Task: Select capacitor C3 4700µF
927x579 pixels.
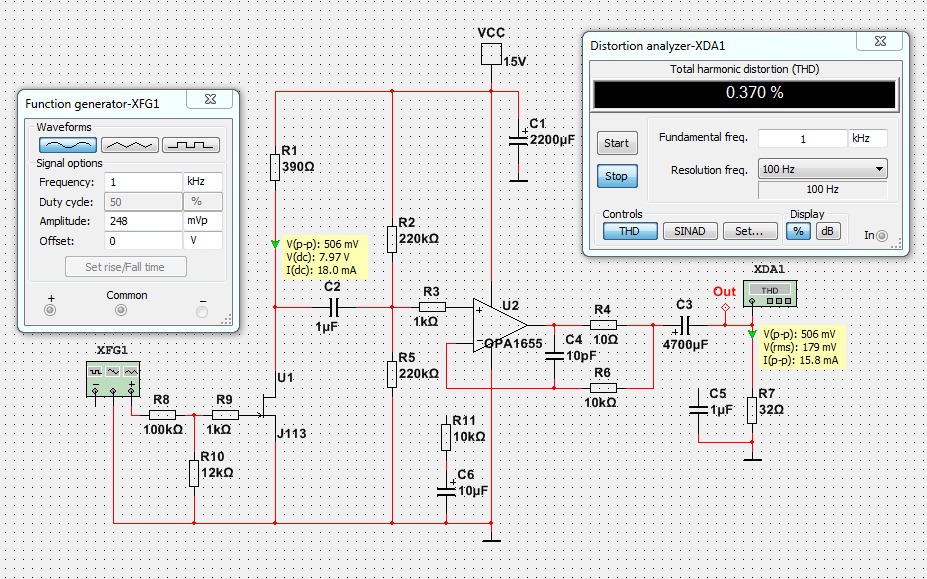Action: 686,325
